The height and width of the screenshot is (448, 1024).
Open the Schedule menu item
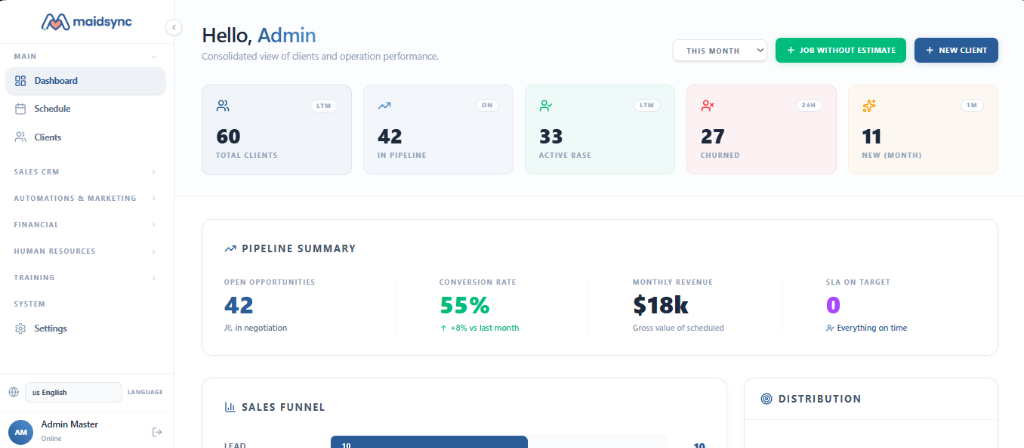click(86, 109)
